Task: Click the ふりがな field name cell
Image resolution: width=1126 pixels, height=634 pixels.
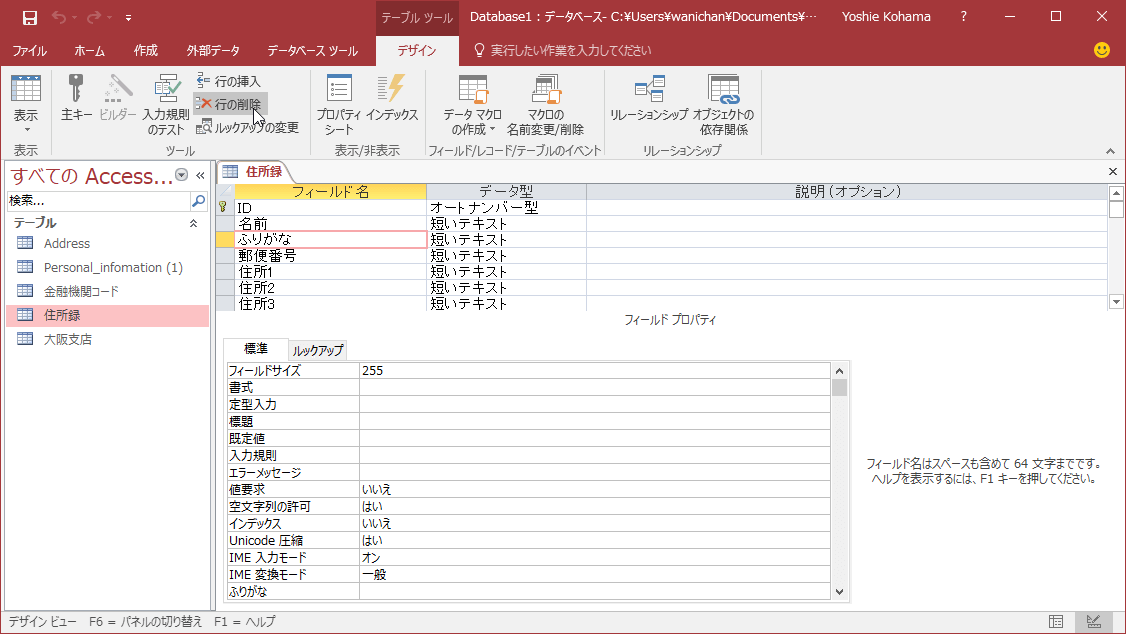Action: tap(330, 239)
